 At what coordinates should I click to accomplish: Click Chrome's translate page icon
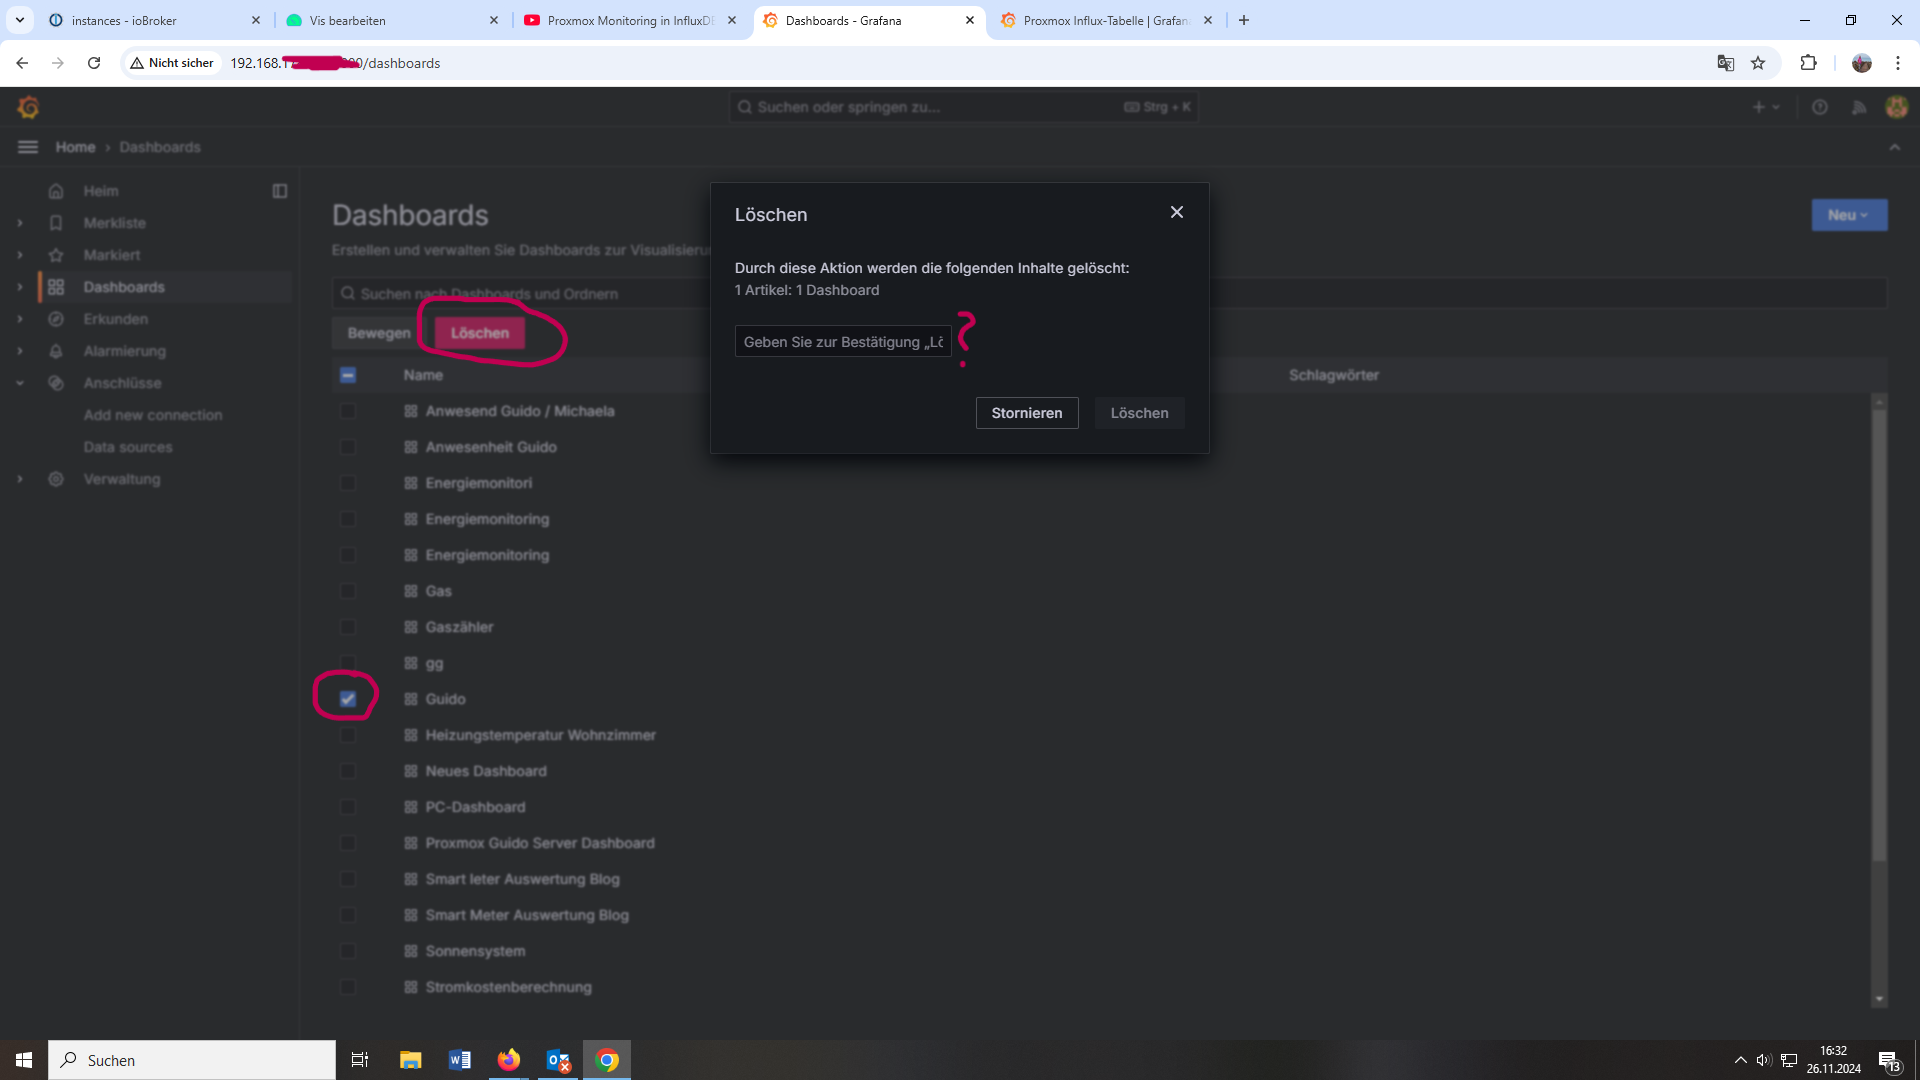(1725, 63)
